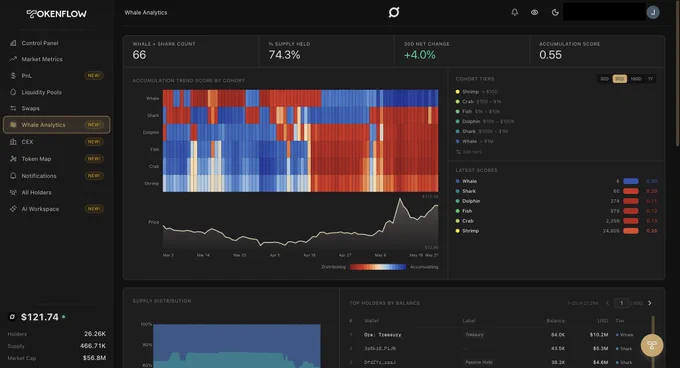Viewport: 680px width, 368px height.
Task: Go to previous page of top holders
Action: (x=608, y=303)
